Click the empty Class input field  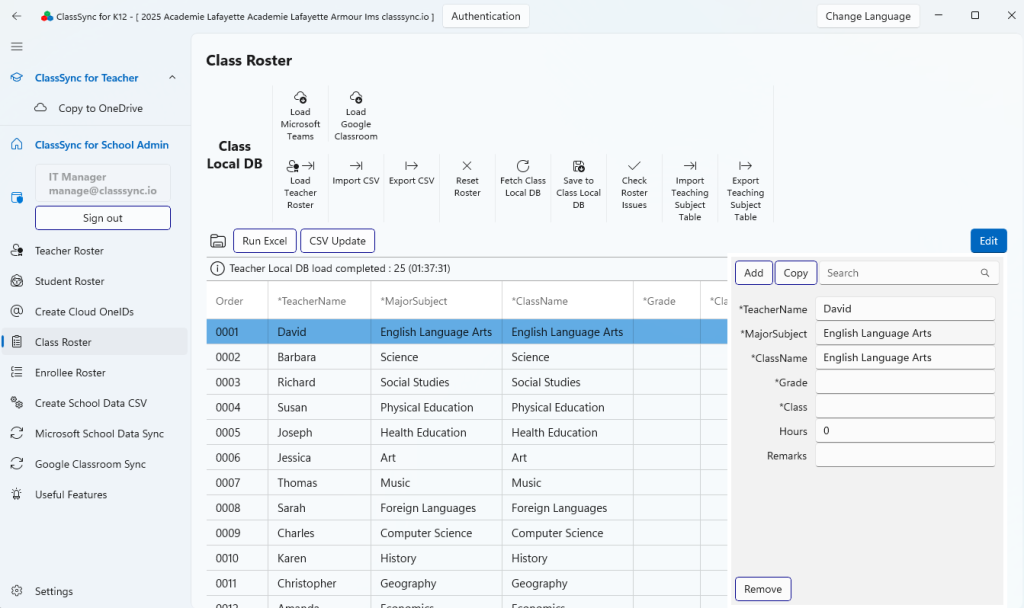pyautogui.click(x=905, y=406)
